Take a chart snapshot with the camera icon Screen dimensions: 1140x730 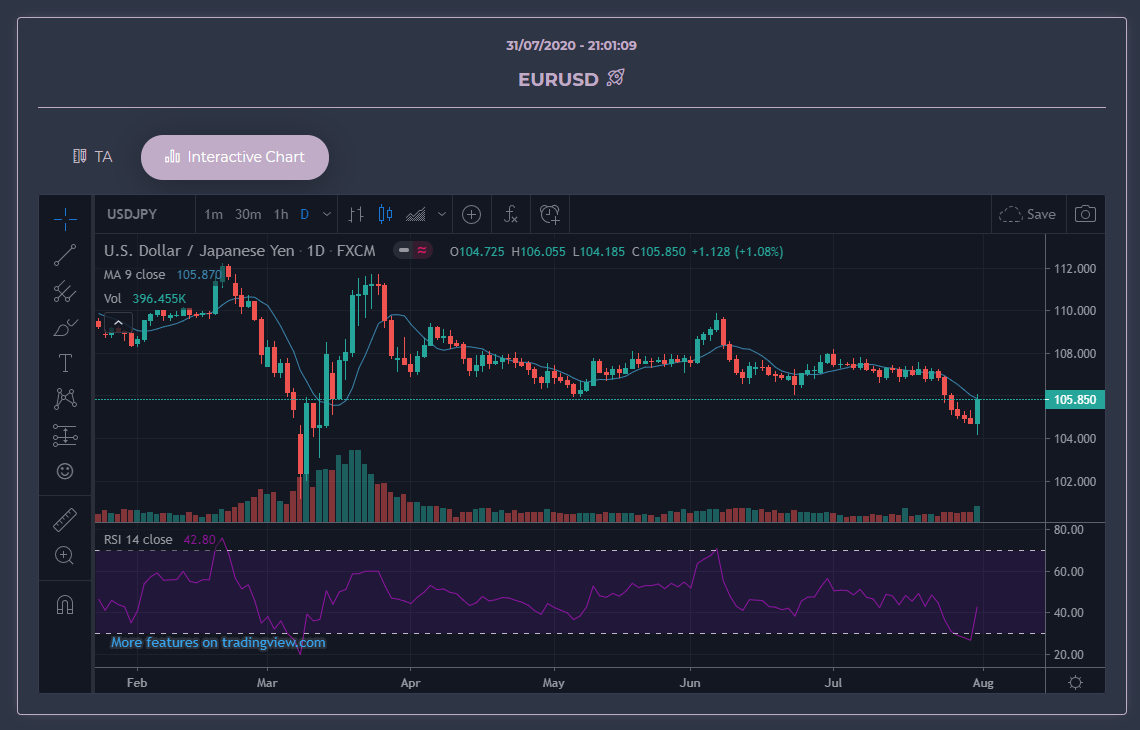[x=1085, y=214]
